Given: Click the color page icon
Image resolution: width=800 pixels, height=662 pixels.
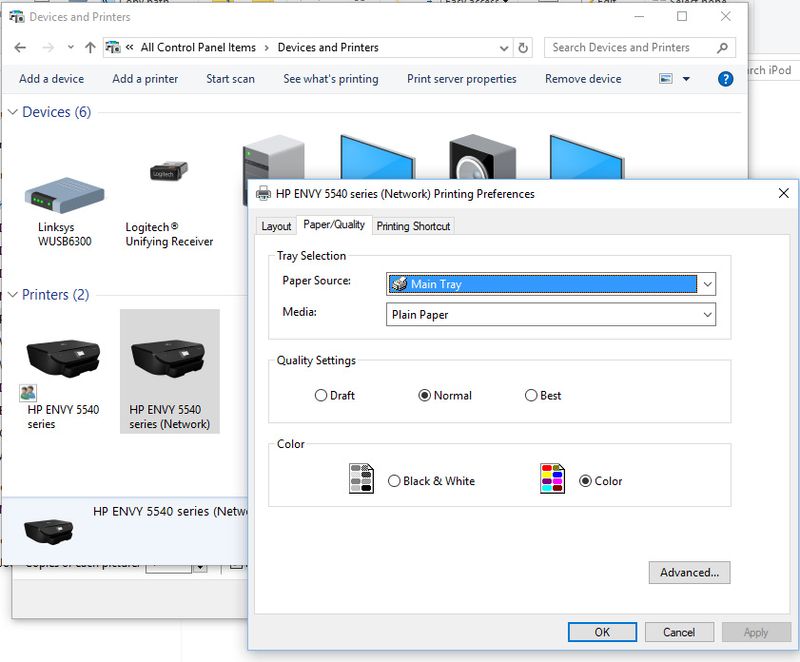Looking at the screenshot, I should 552,478.
